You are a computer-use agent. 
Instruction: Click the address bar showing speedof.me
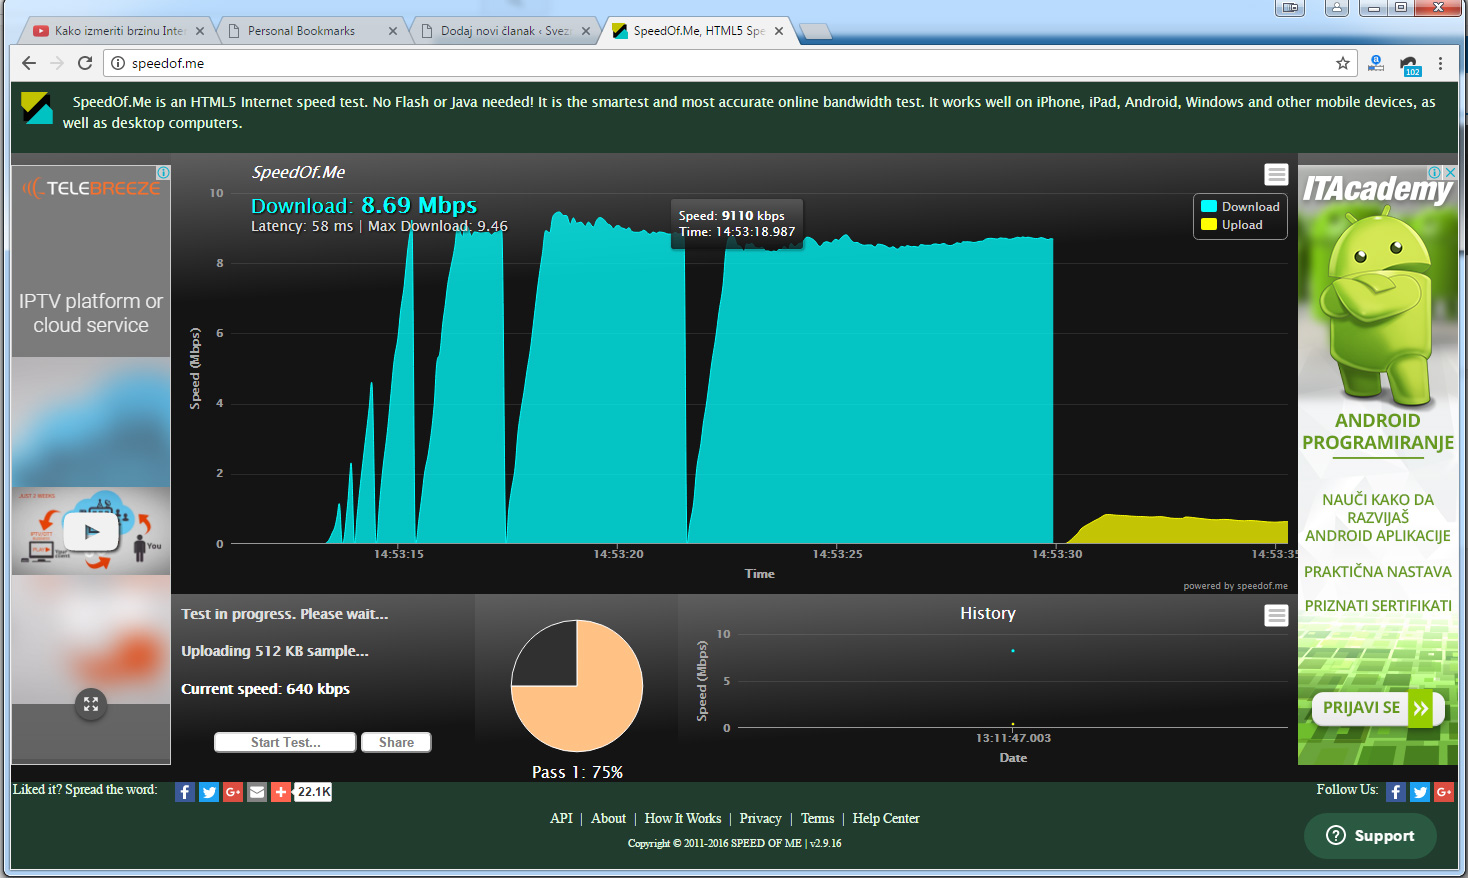click(730, 63)
